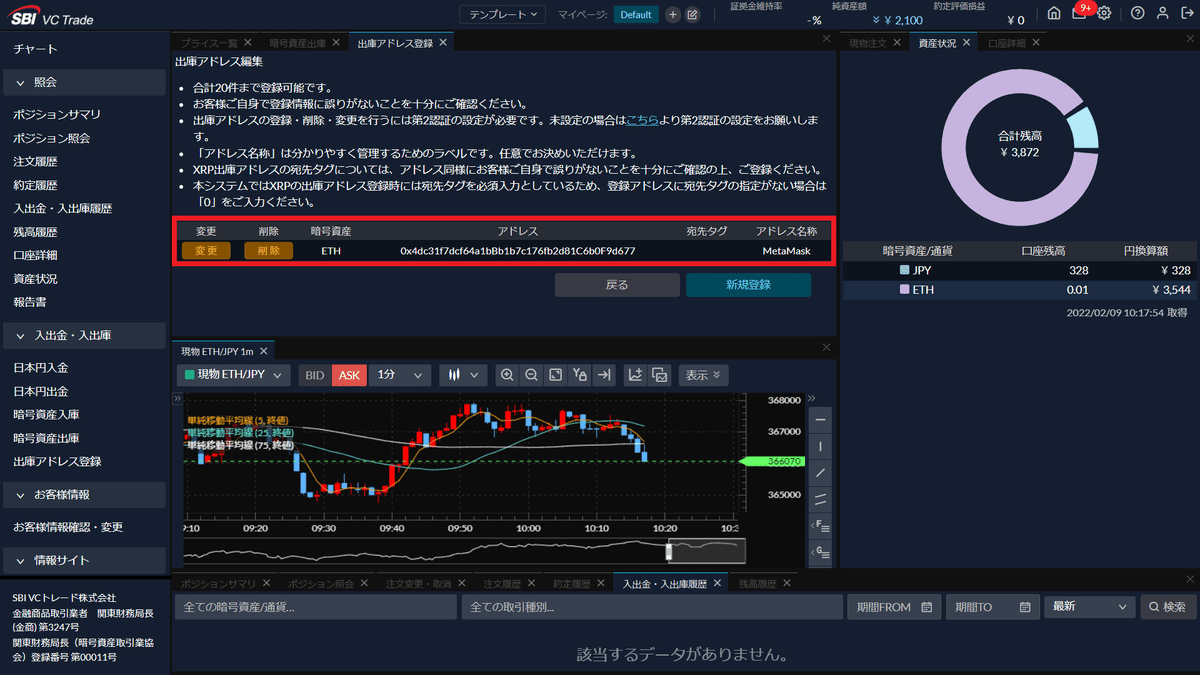
Task: Click the save chart image icon
Action: [x=659, y=375]
